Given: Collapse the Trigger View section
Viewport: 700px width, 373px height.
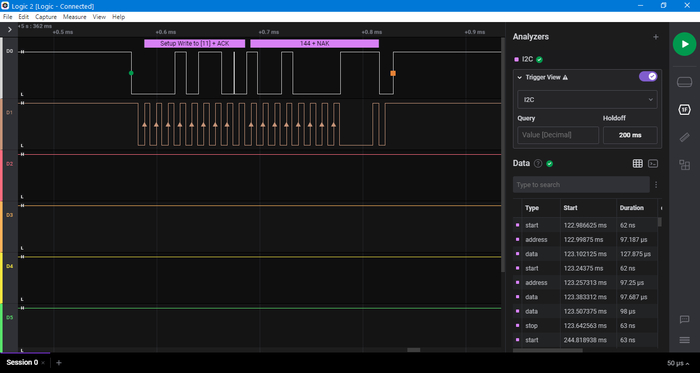Looking at the screenshot, I should [520, 77].
